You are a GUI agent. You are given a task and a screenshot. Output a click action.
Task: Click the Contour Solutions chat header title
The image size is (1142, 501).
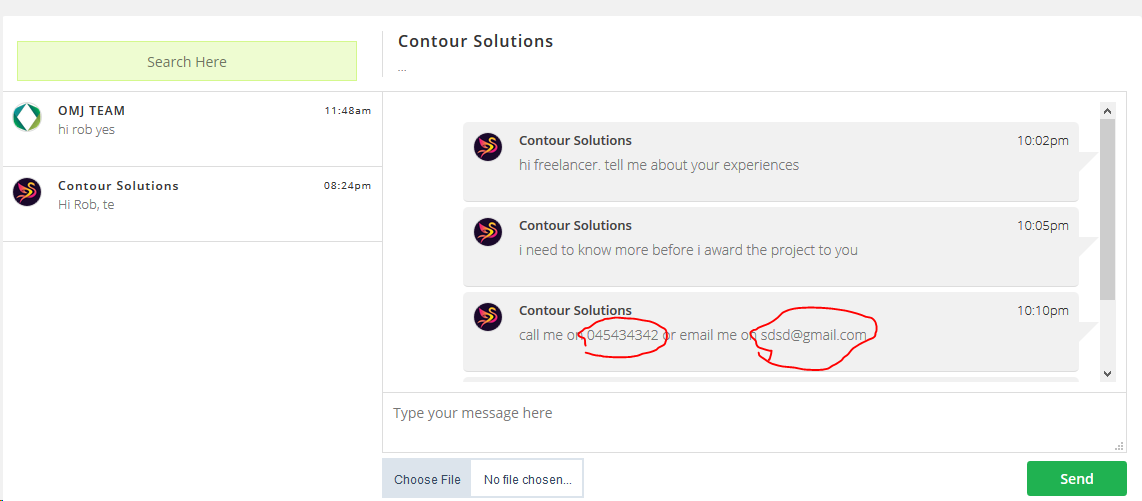click(475, 41)
